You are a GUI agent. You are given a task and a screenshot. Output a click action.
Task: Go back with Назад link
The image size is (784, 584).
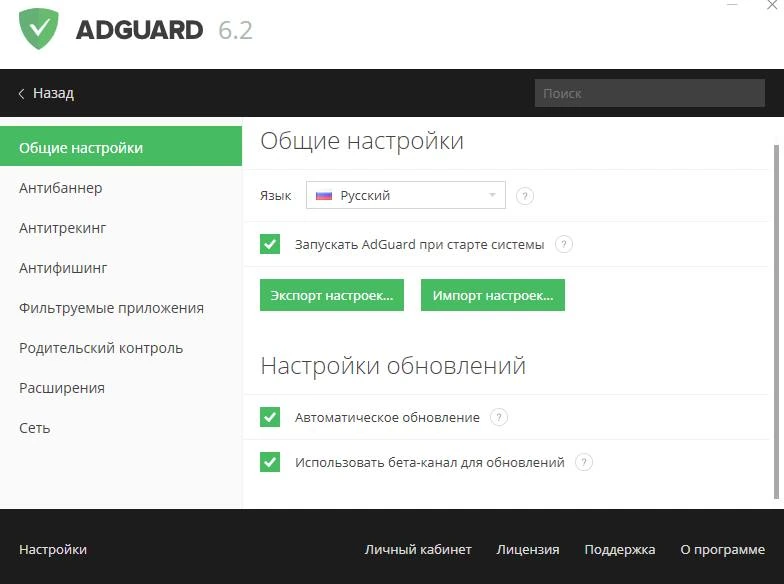pos(53,94)
